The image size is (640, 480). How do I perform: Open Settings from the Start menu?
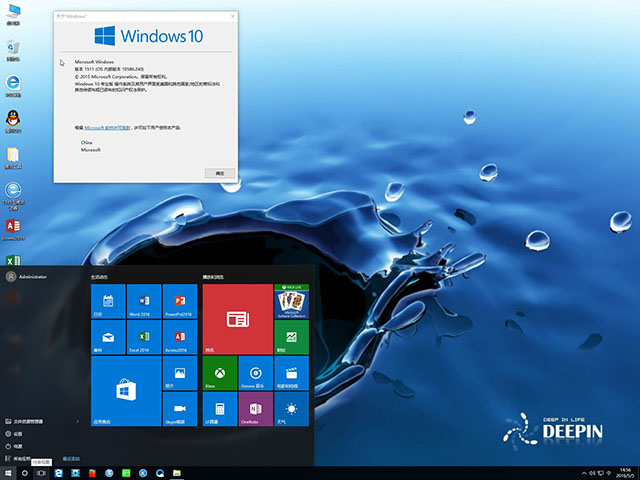pos(18,434)
